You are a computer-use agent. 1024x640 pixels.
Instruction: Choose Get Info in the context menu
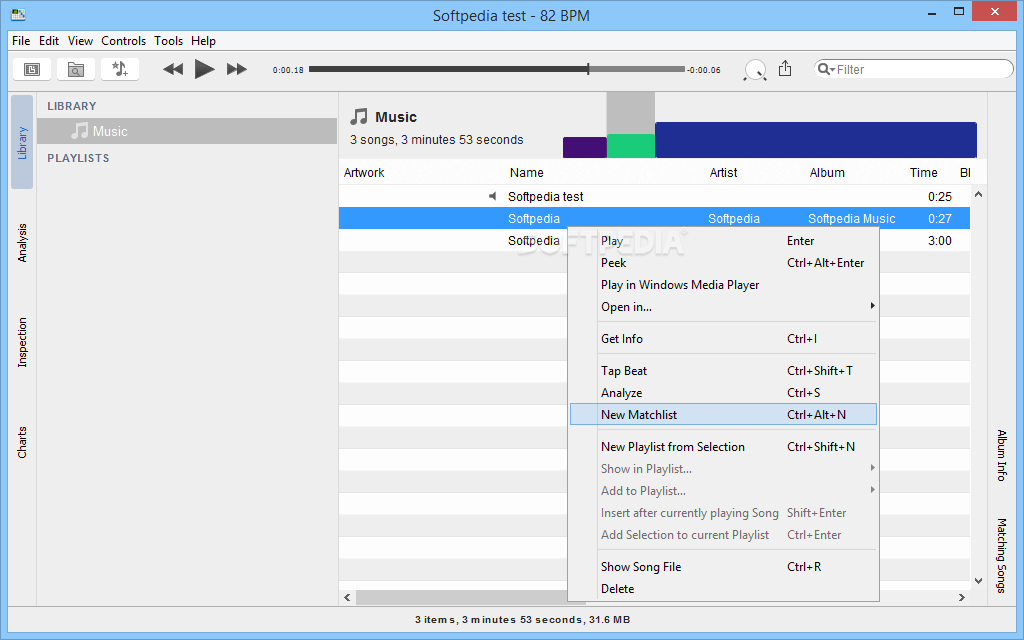coord(723,339)
